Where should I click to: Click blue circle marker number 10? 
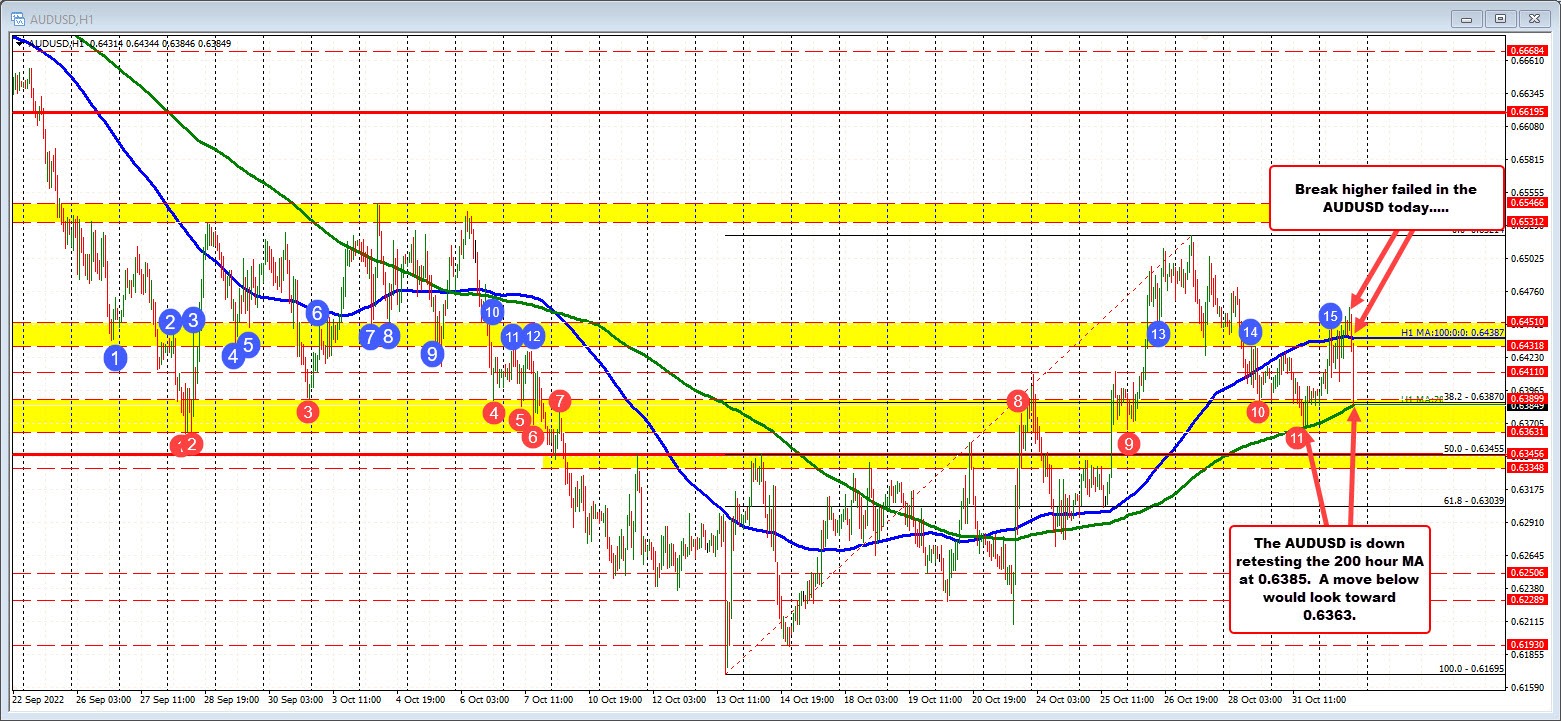491,311
